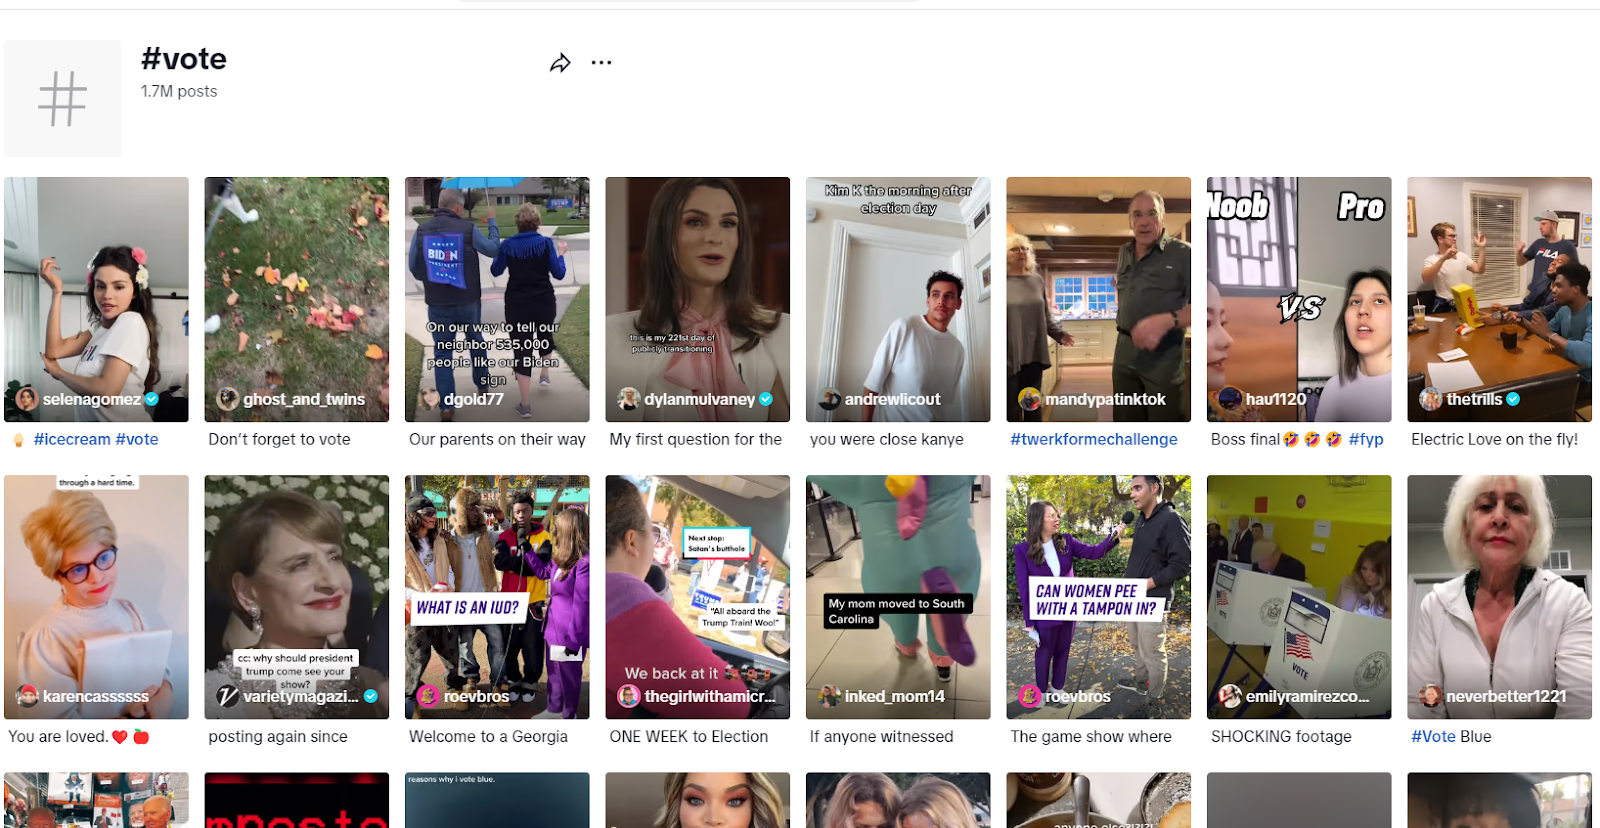This screenshot has height=828, width=1600.
Task: Click dylanmulvaney avatar icon
Action: [x=629, y=399]
